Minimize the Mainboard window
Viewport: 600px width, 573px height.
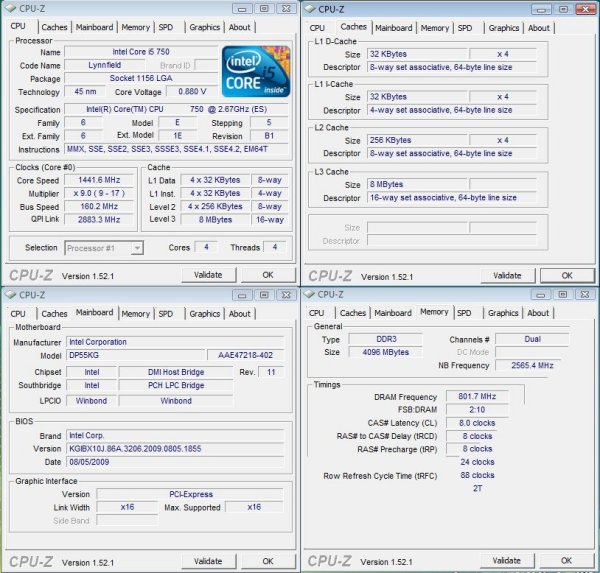click(x=242, y=295)
